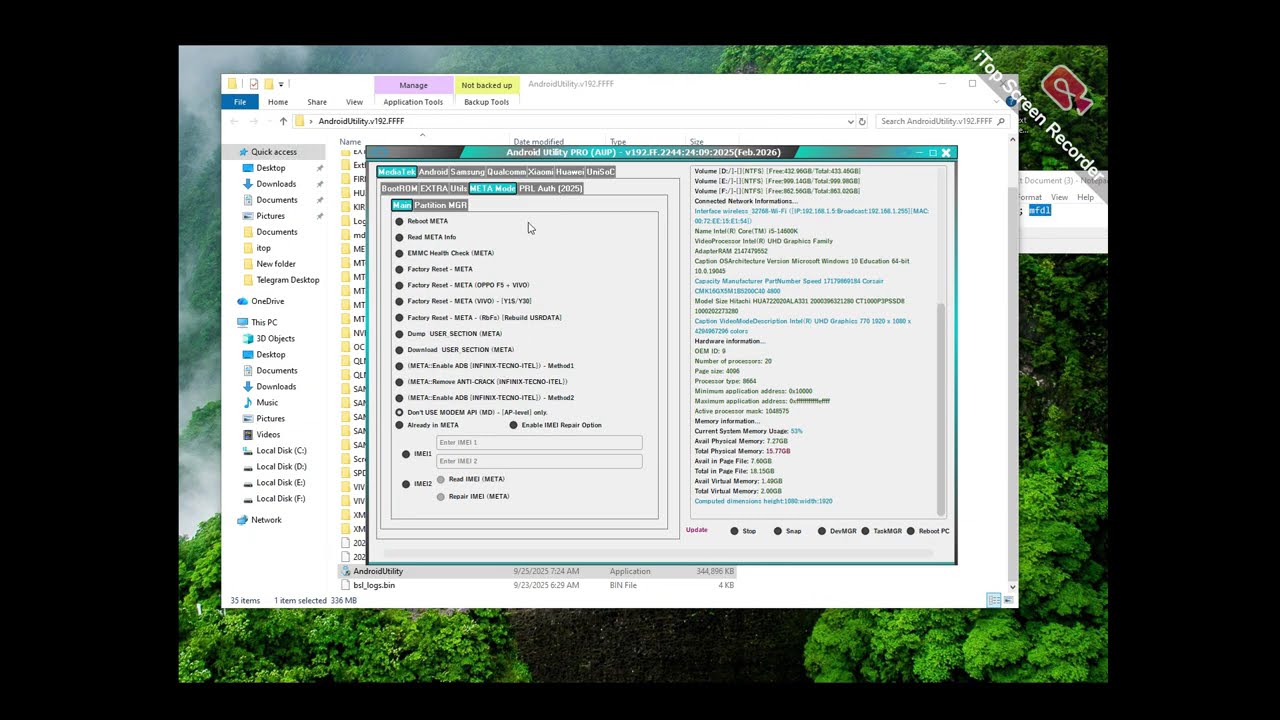This screenshot has width=1280, height=720.
Task: Click the Network icon in Explorer
Action: [242, 520]
